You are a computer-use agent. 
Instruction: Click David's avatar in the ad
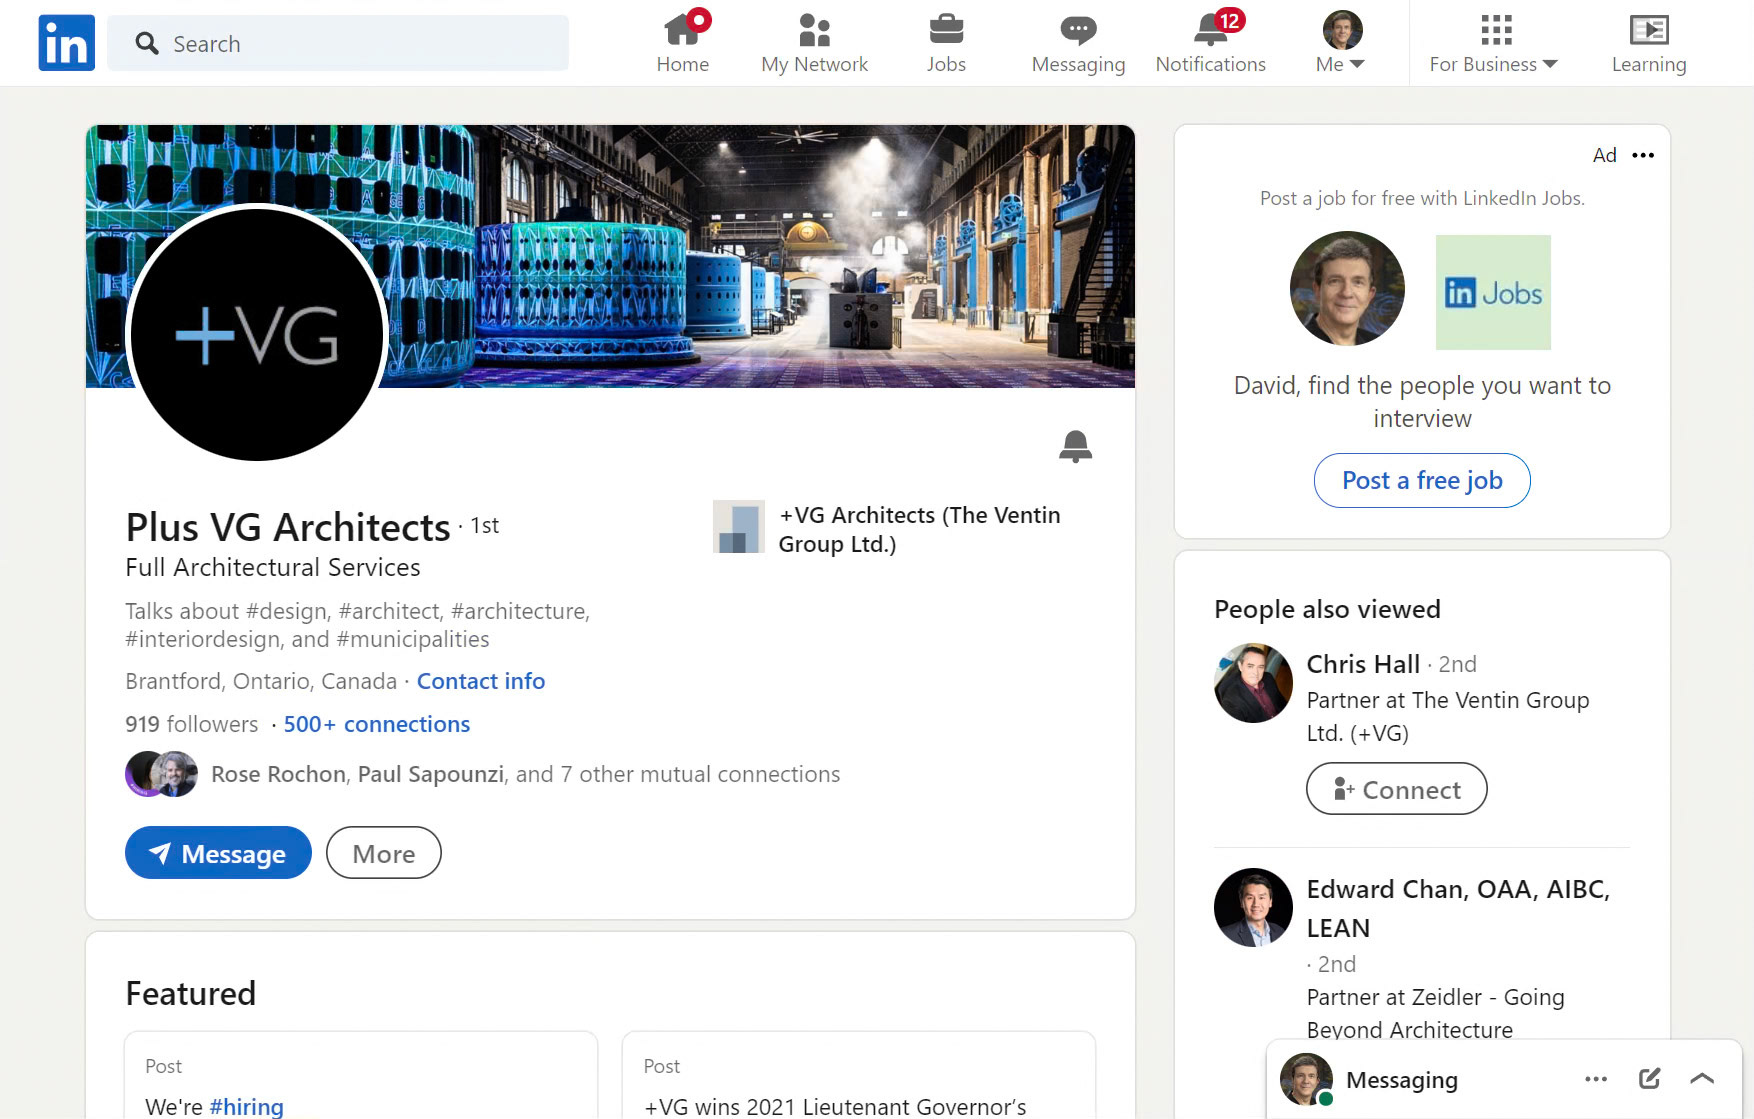(1347, 289)
